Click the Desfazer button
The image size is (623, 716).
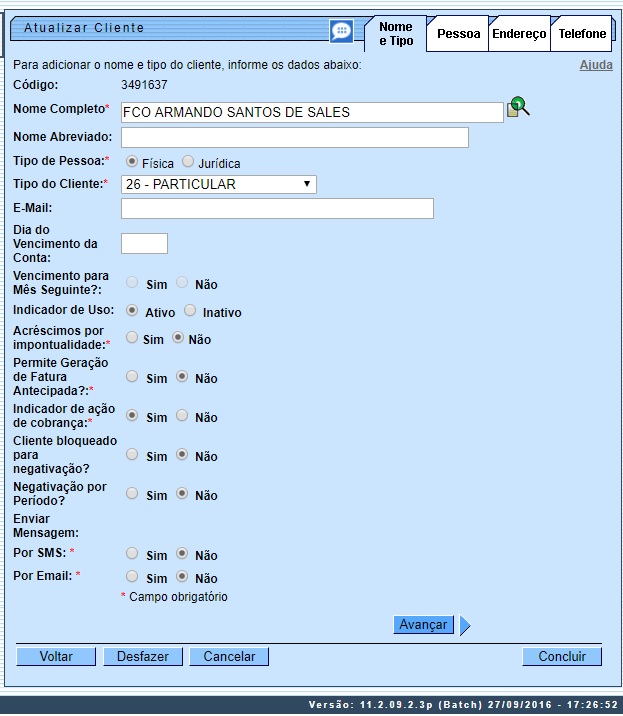coord(143,657)
